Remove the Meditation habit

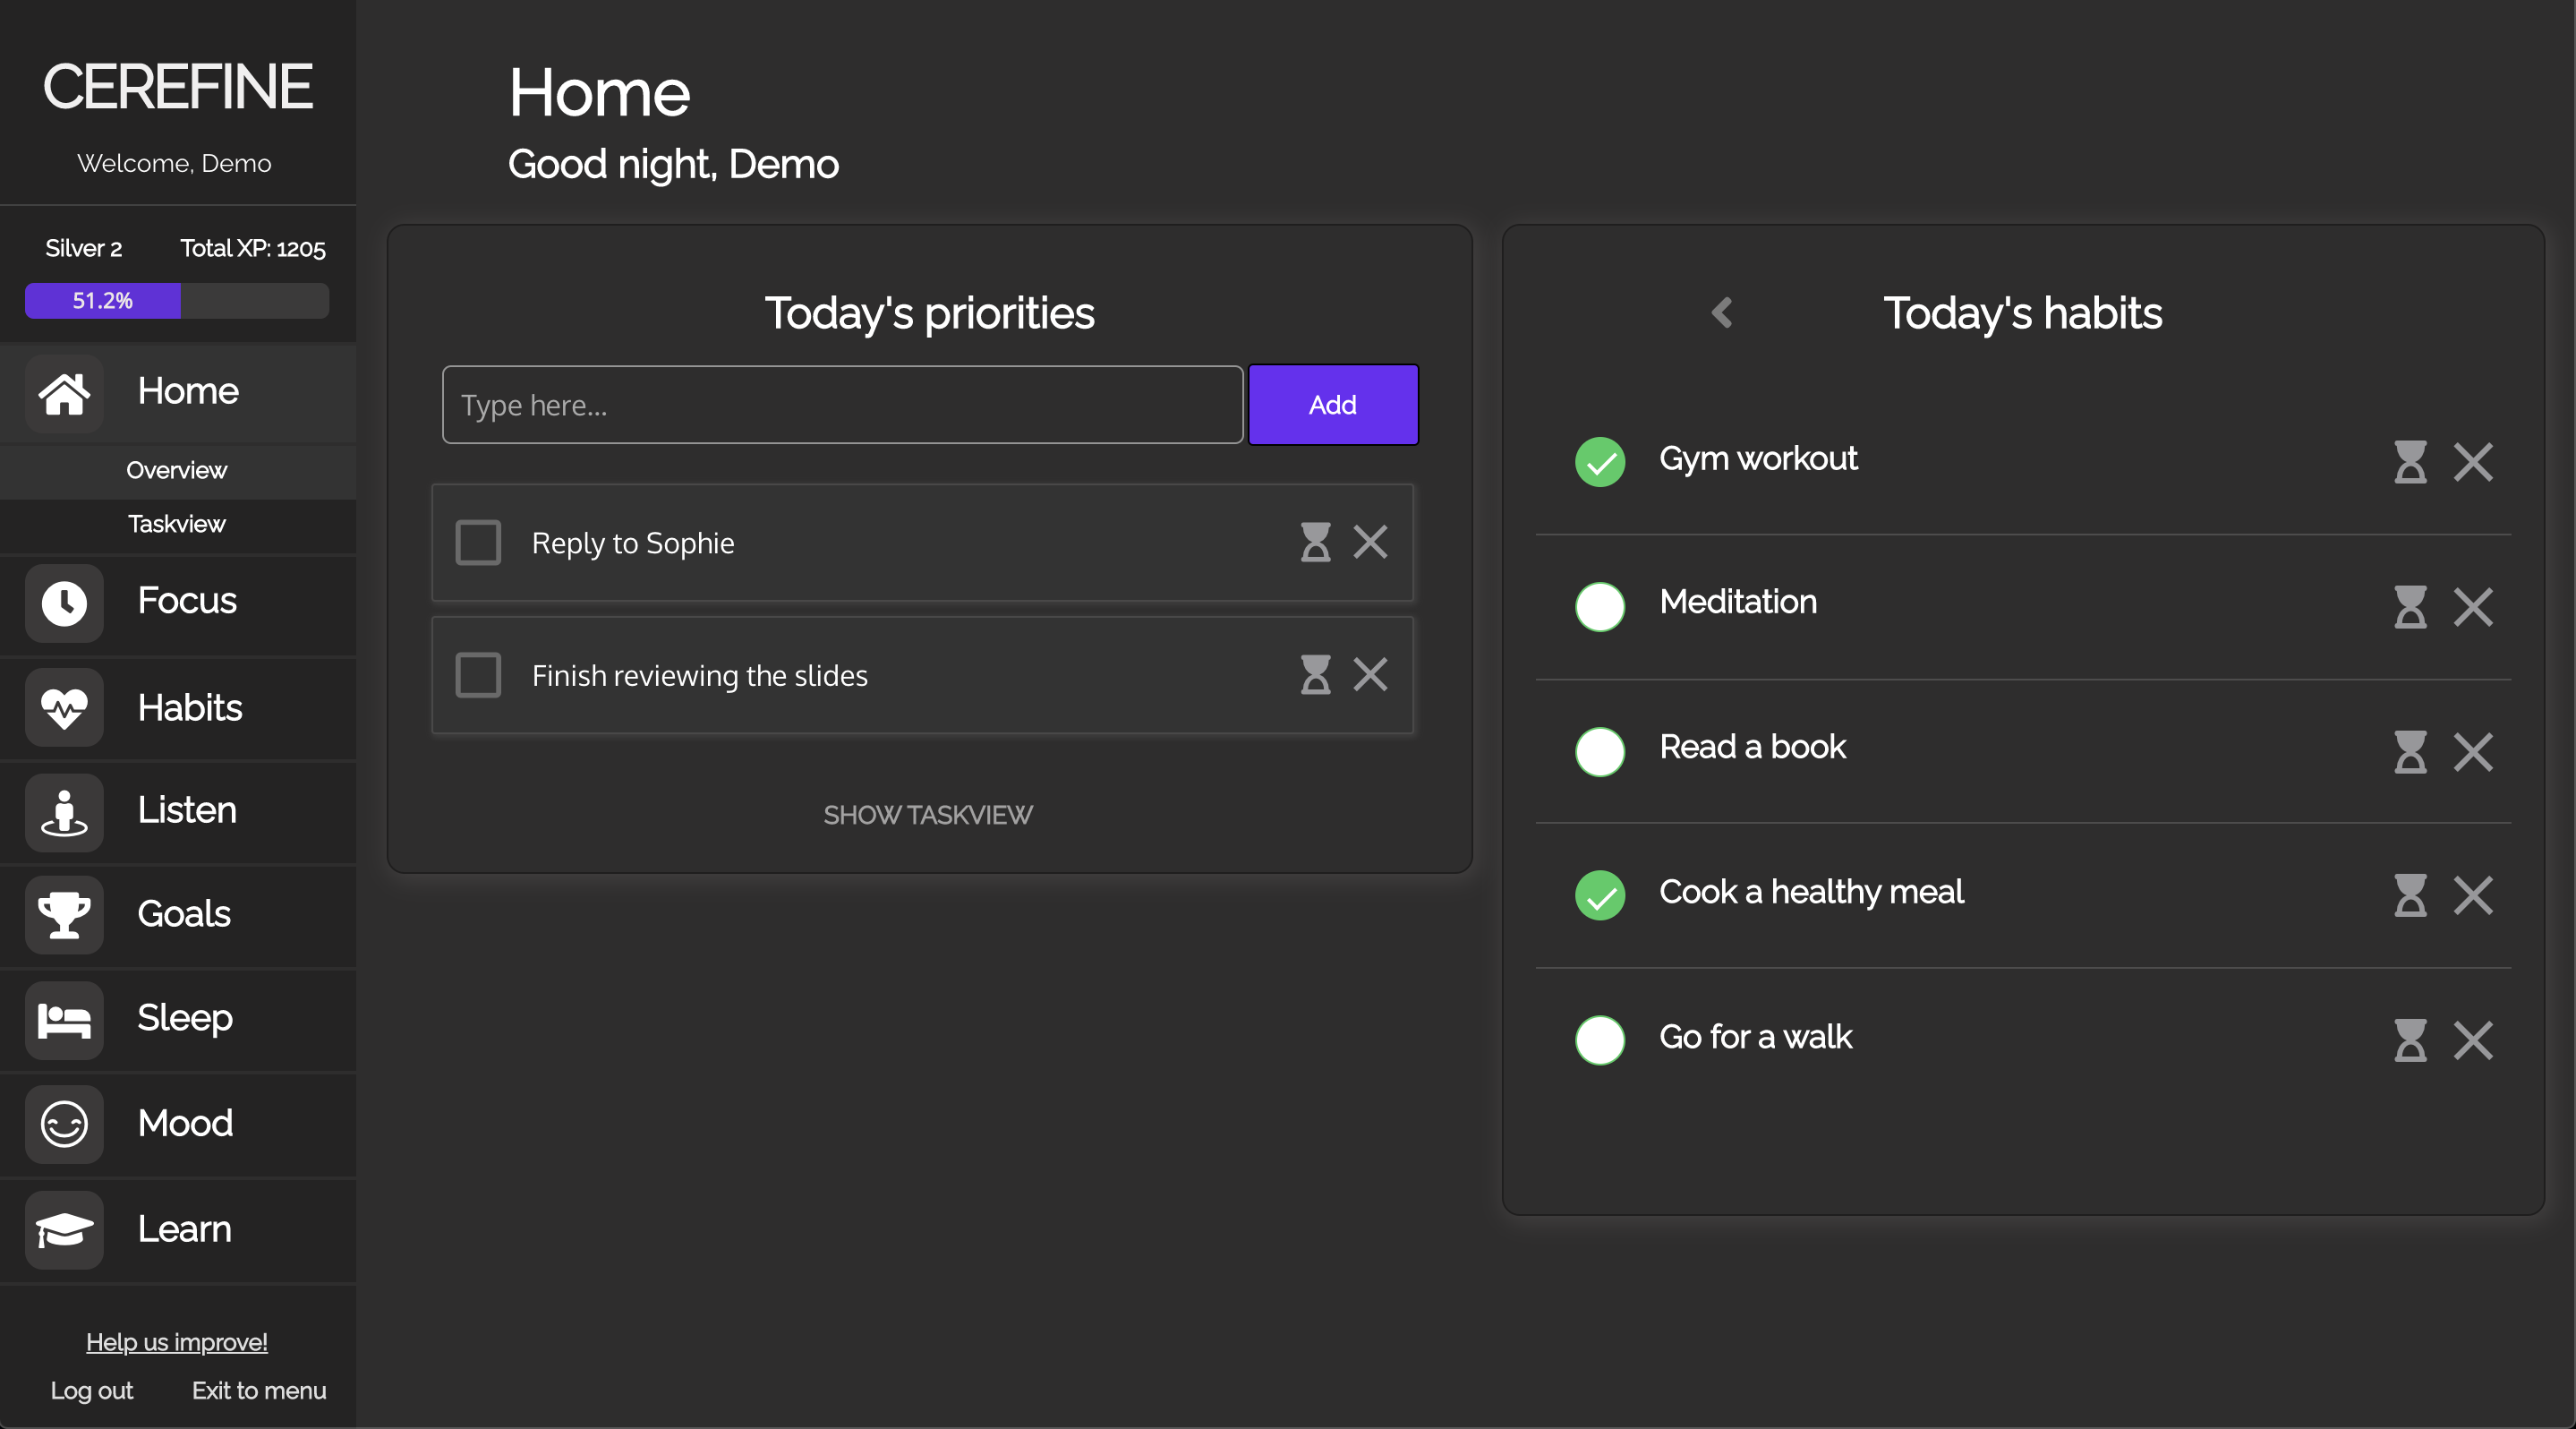[2473, 607]
